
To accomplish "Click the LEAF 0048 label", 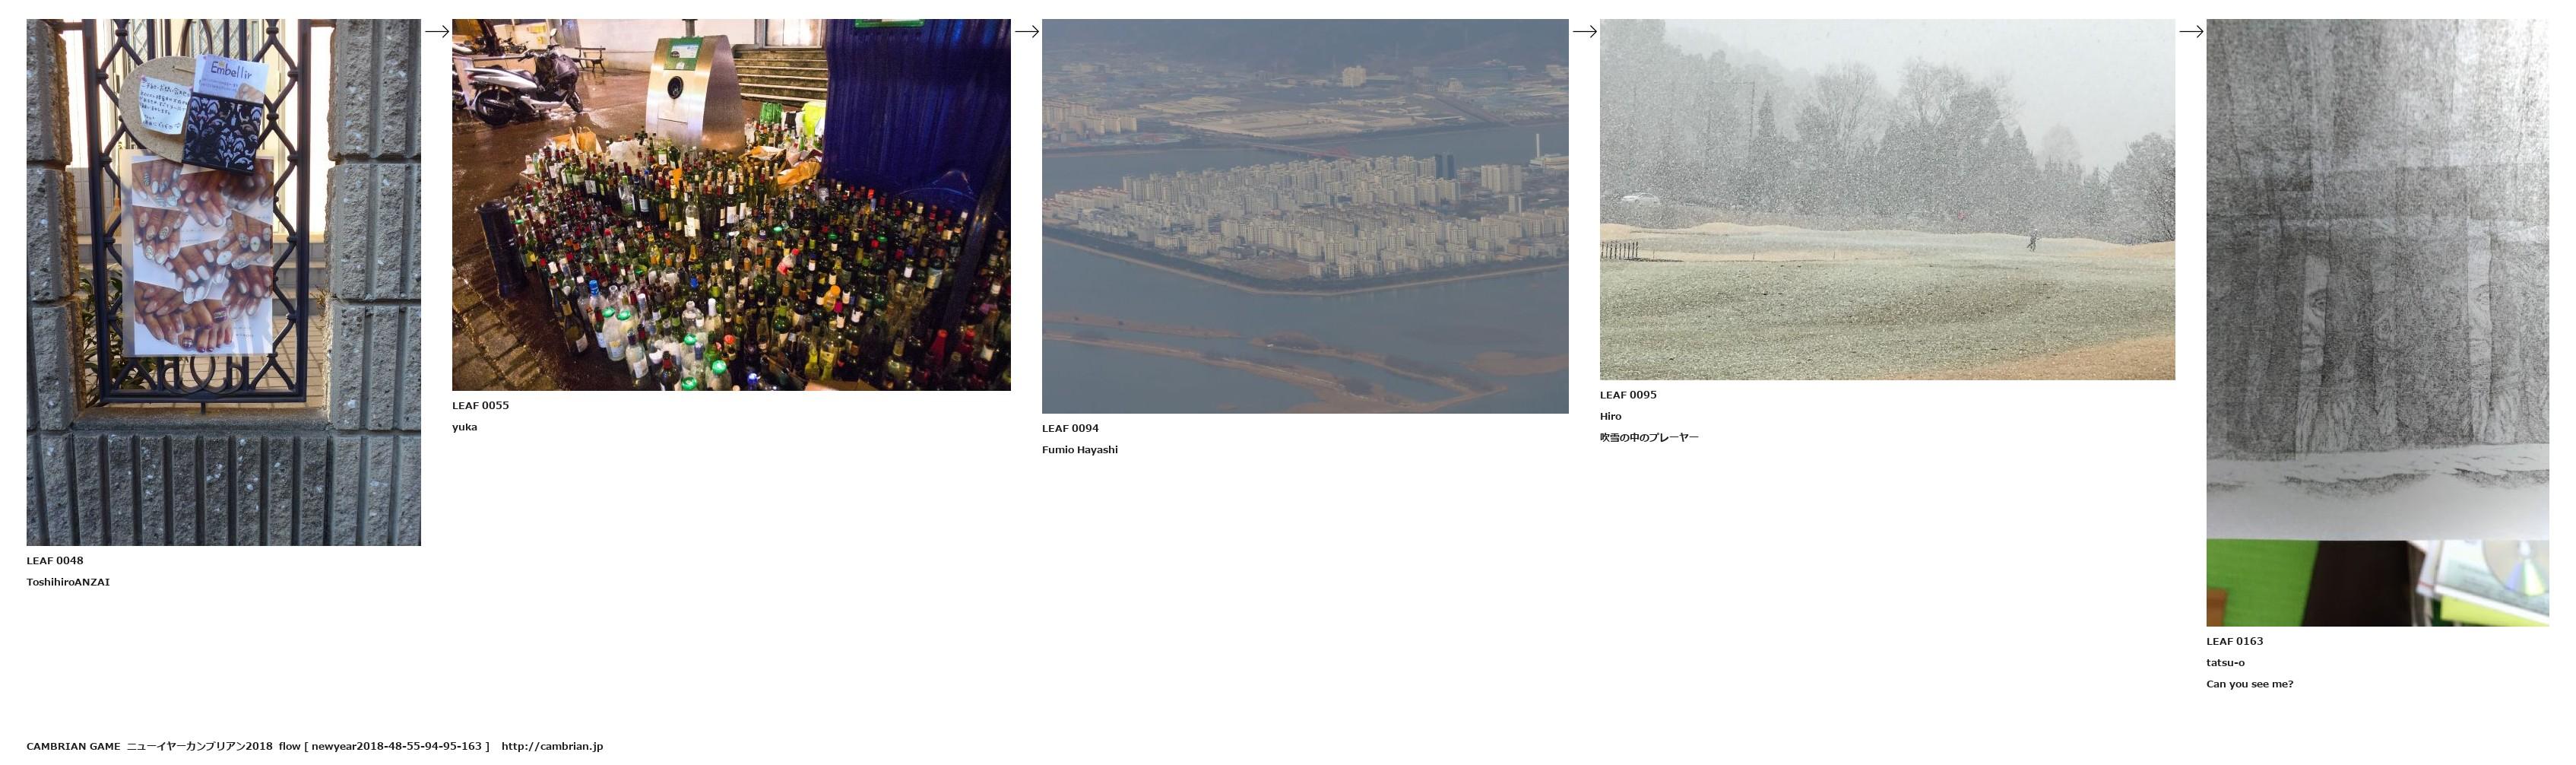I will (x=55, y=561).
